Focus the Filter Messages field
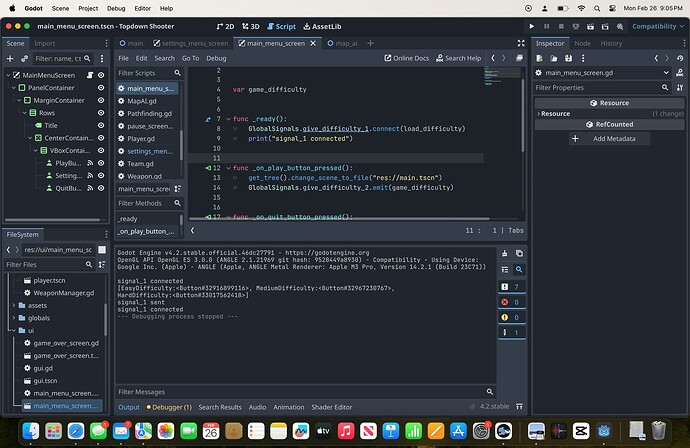The width and height of the screenshot is (690, 448). (x=305, y=392)
